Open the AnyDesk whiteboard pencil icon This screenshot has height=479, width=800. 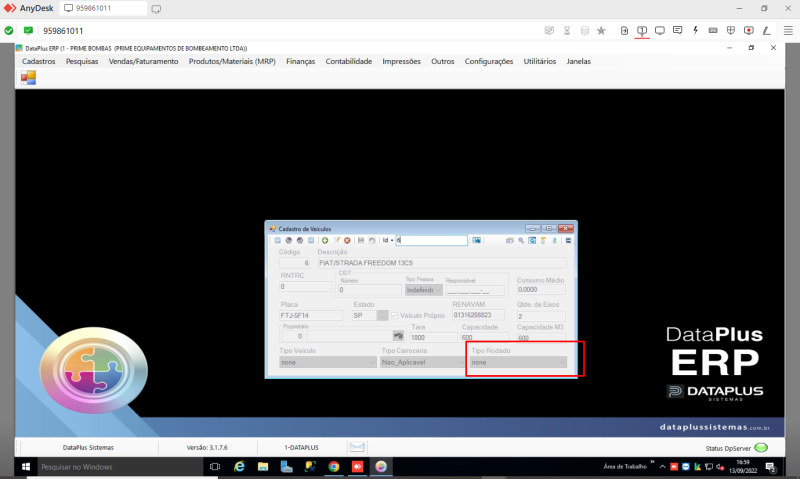point(766,31)
